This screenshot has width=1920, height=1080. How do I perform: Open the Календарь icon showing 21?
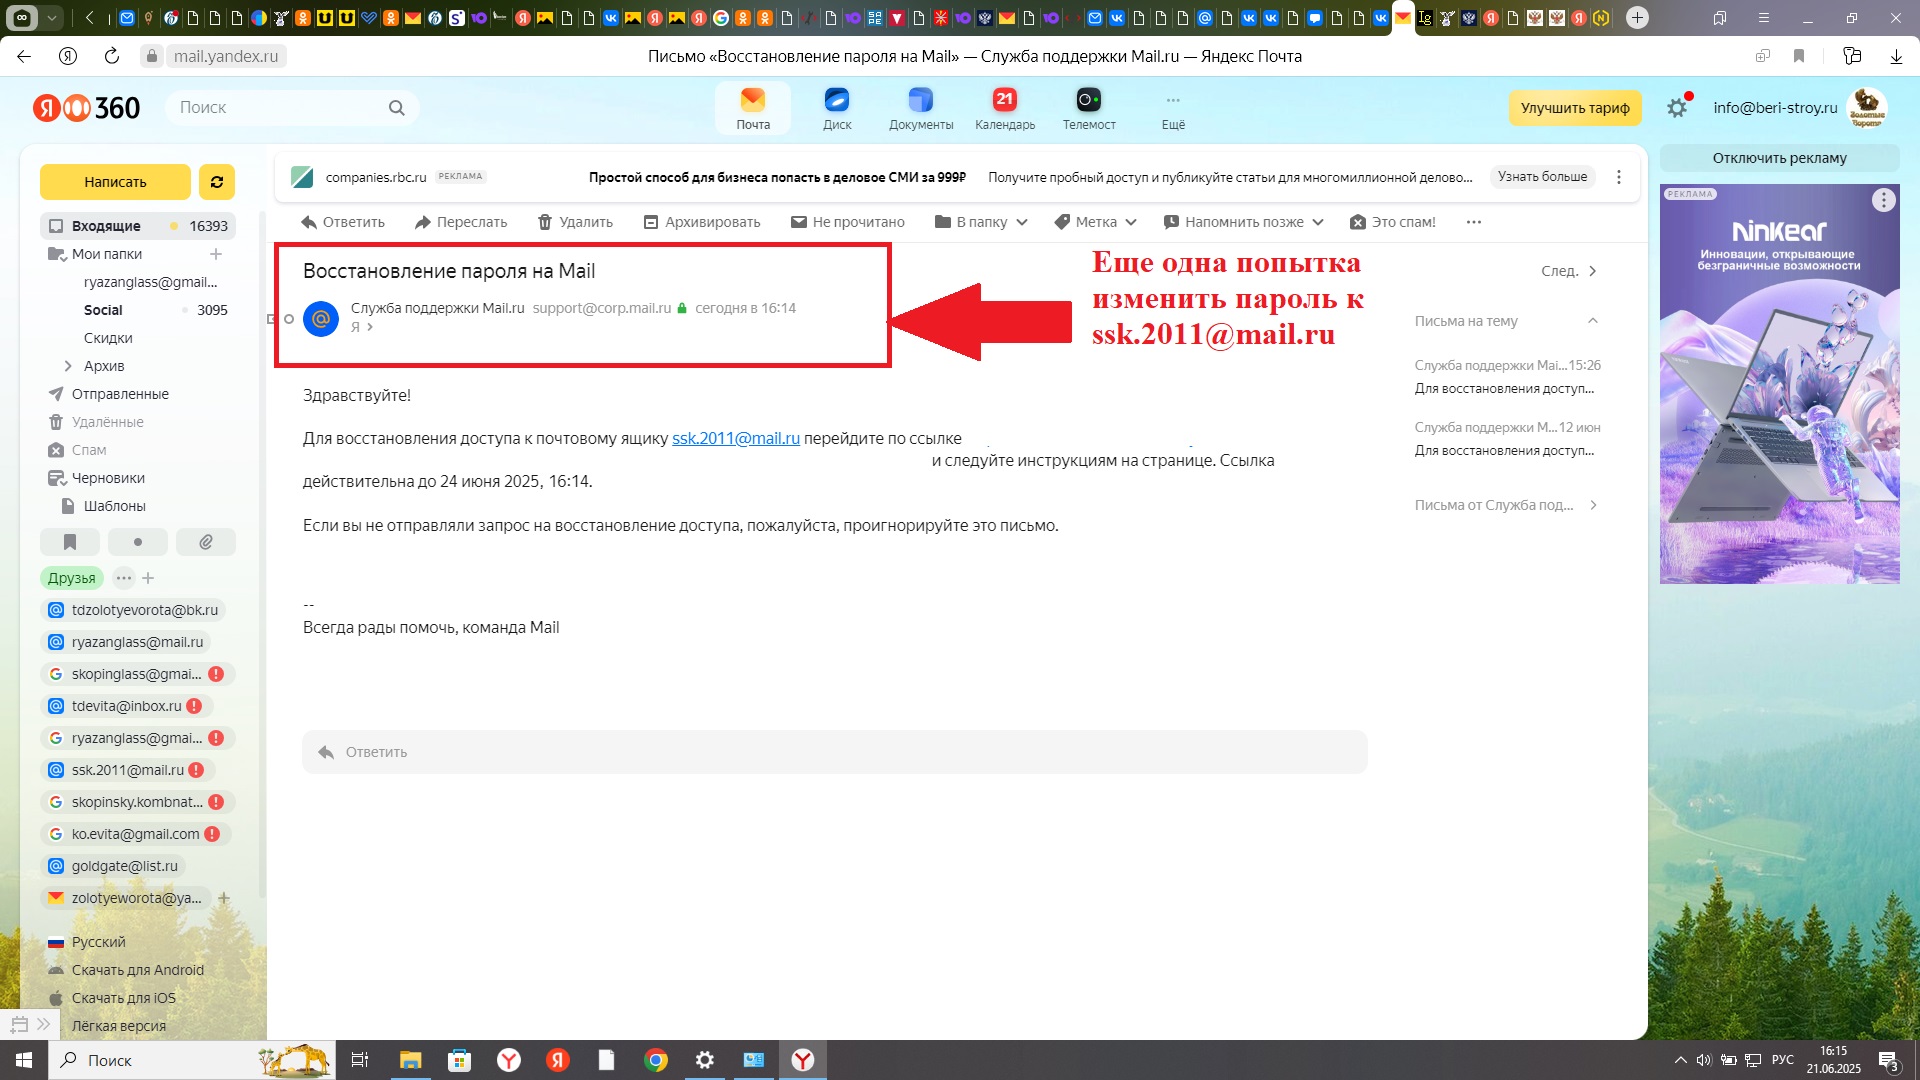click(1005, 108)
